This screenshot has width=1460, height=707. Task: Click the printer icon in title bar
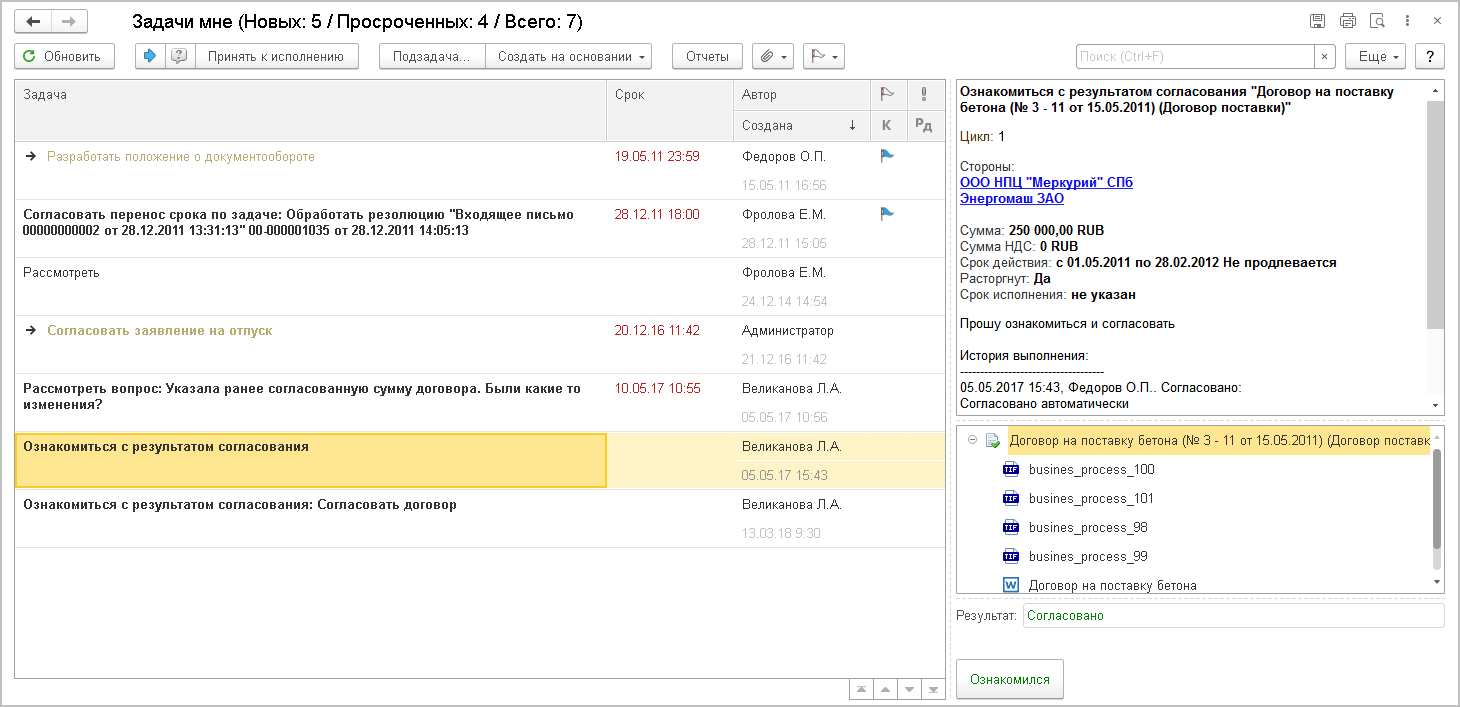tap(1347, 21)
